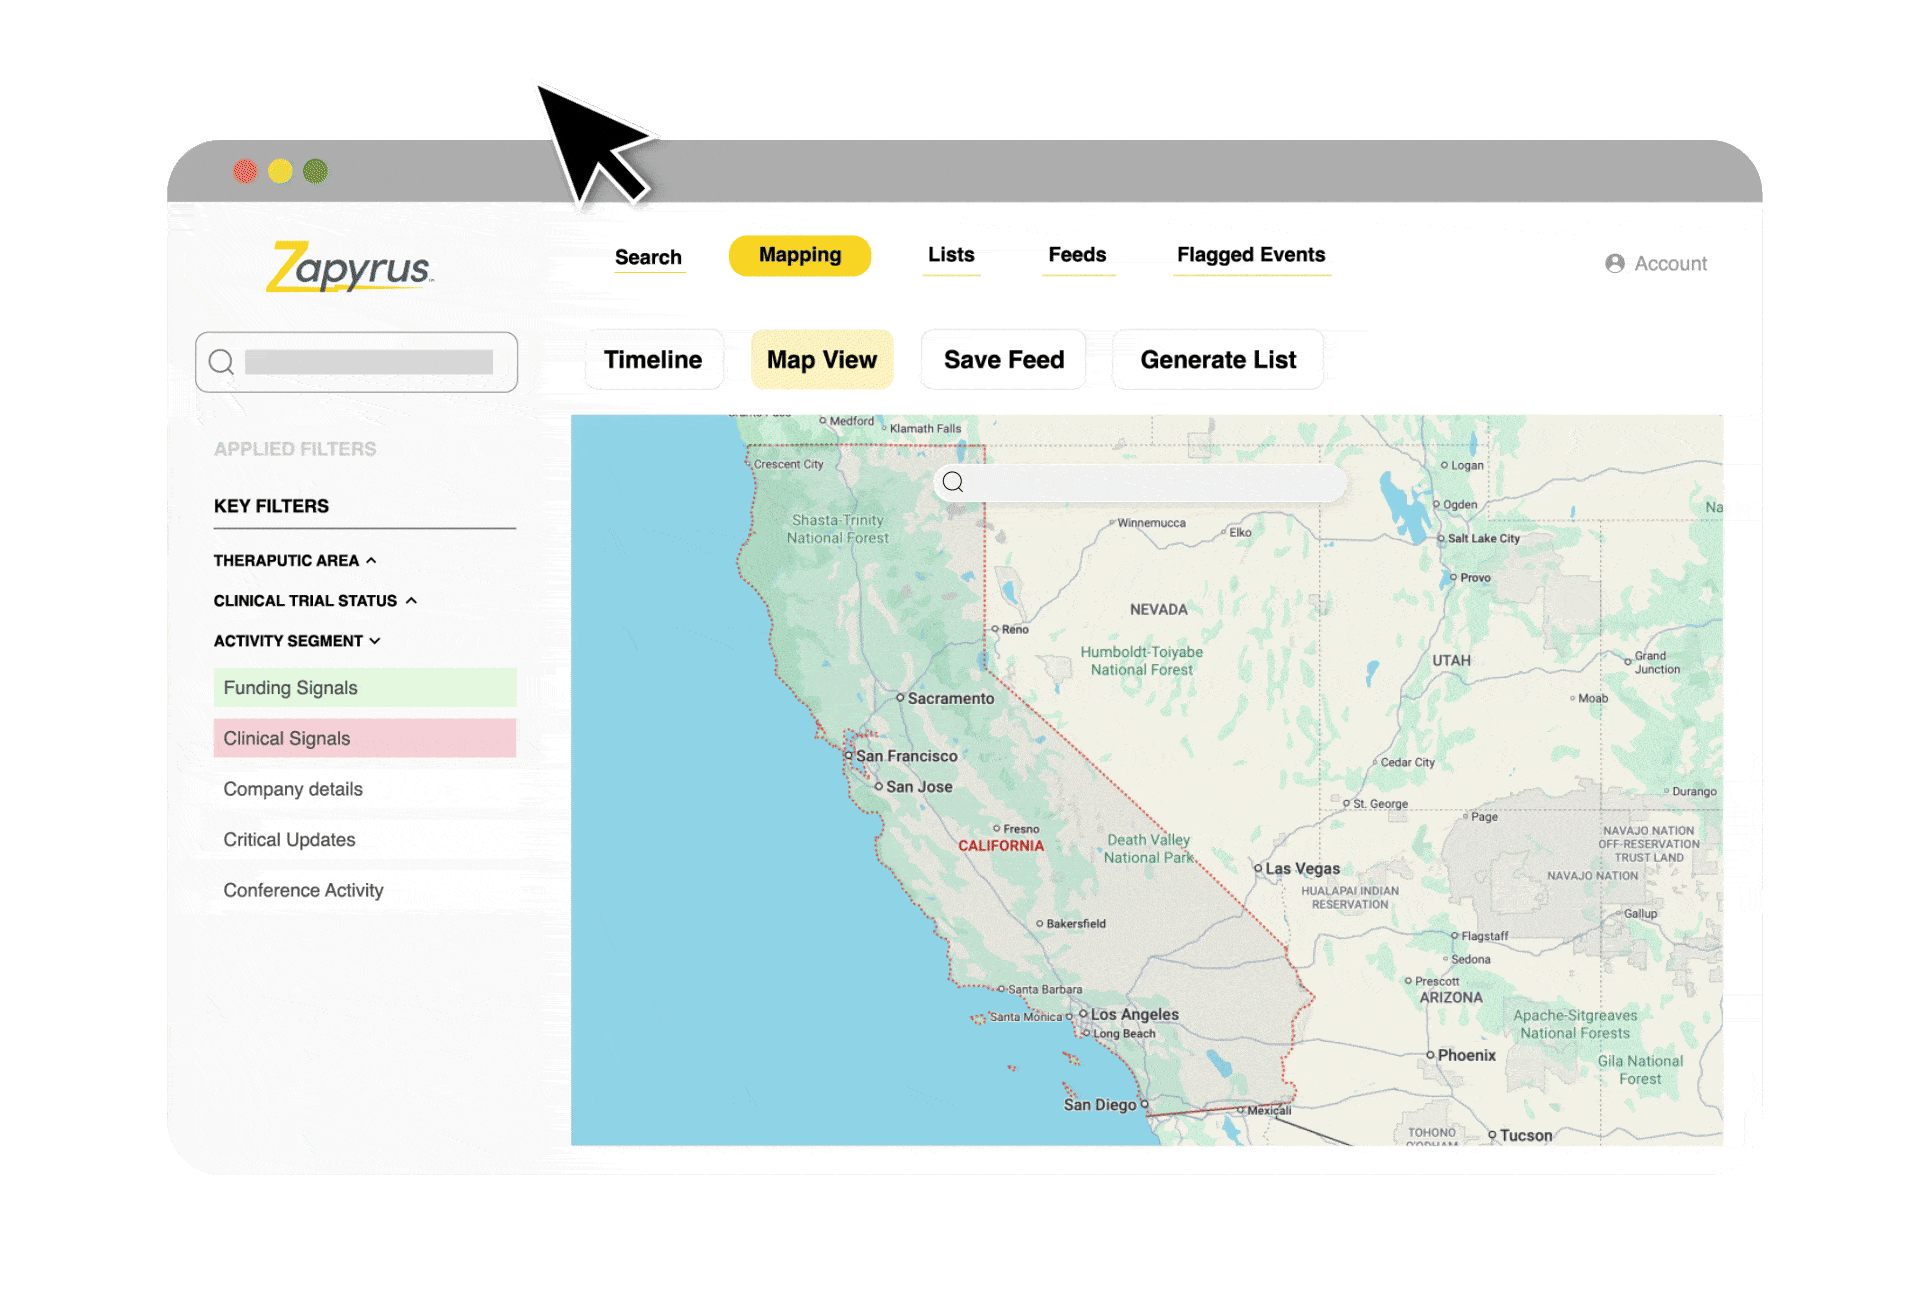Click the San Francisco map marker

(x=848, y=755)
